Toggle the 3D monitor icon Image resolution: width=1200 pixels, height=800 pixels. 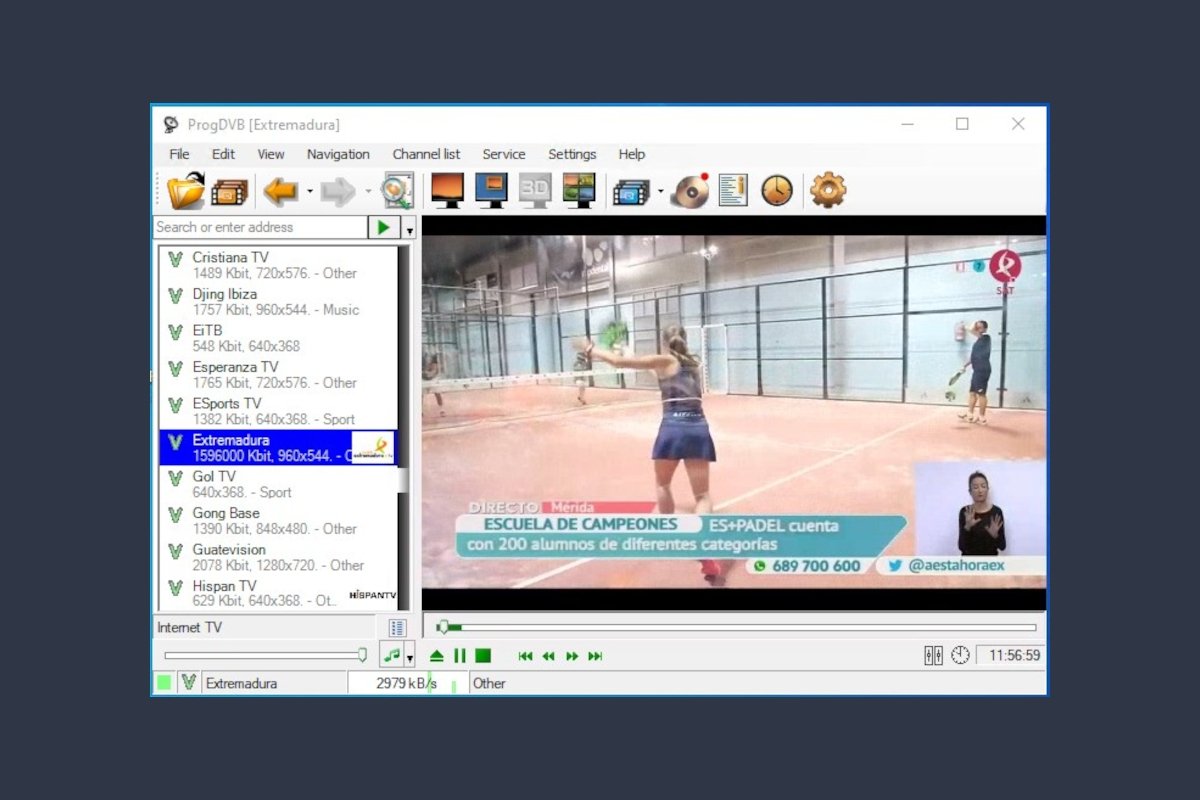click(x=535, y=190)
